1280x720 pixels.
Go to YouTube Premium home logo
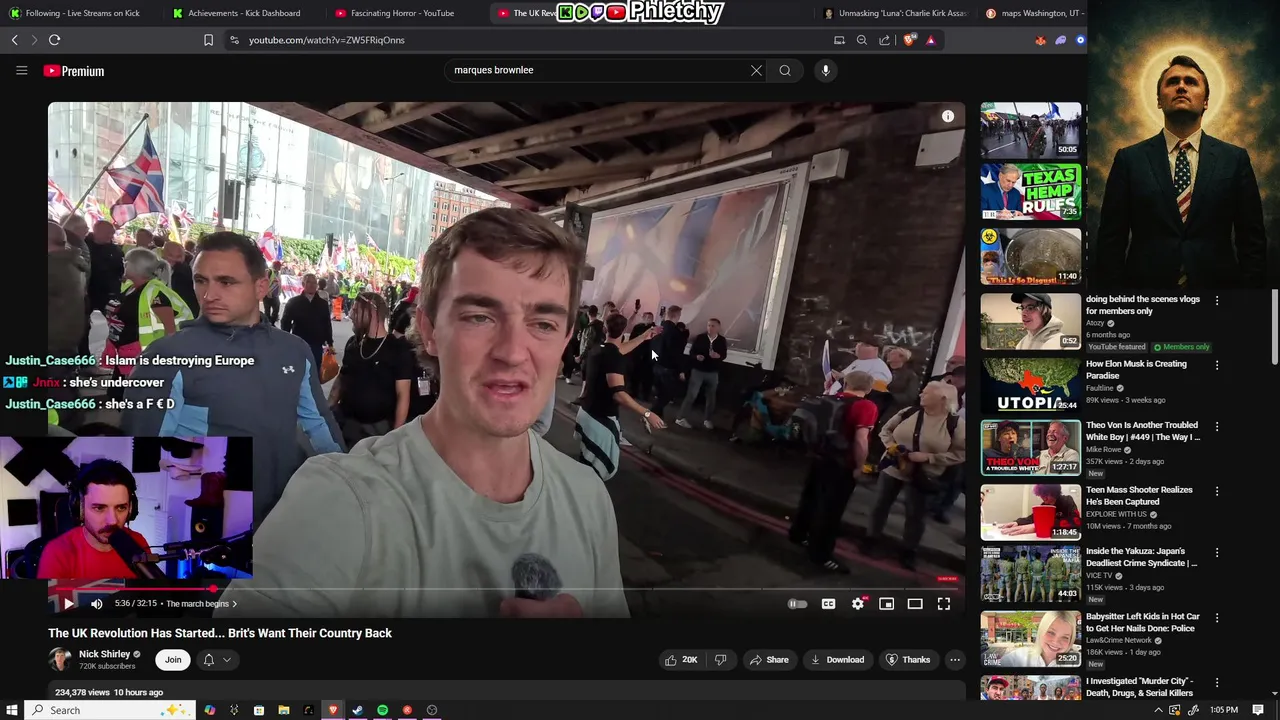(74, 71)
